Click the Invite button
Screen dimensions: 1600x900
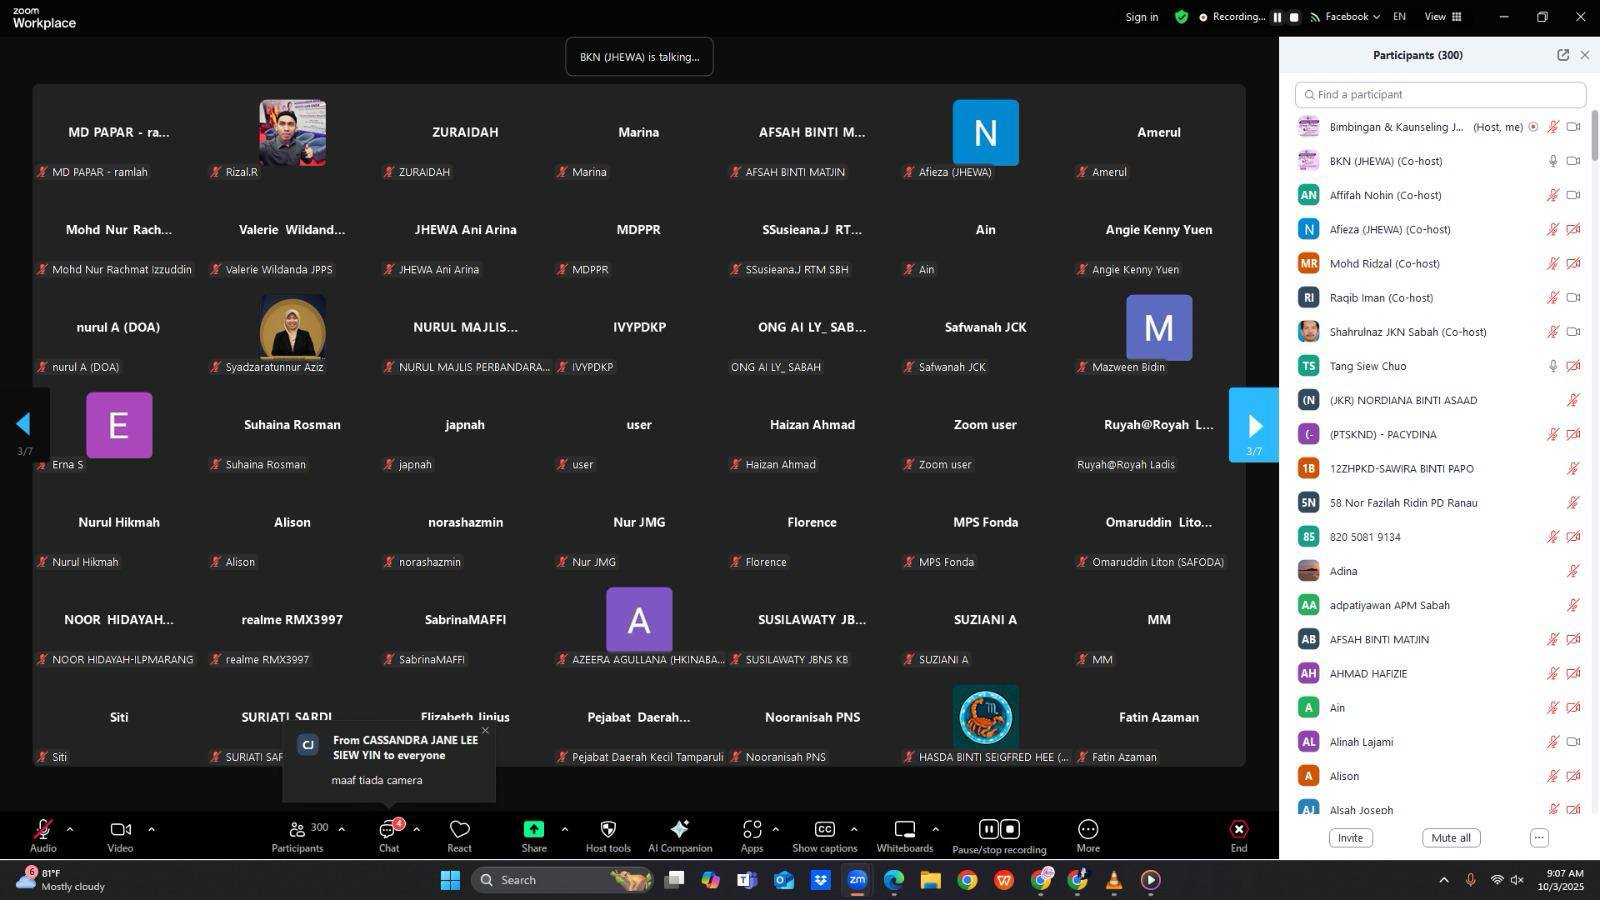click(1350, 838)
